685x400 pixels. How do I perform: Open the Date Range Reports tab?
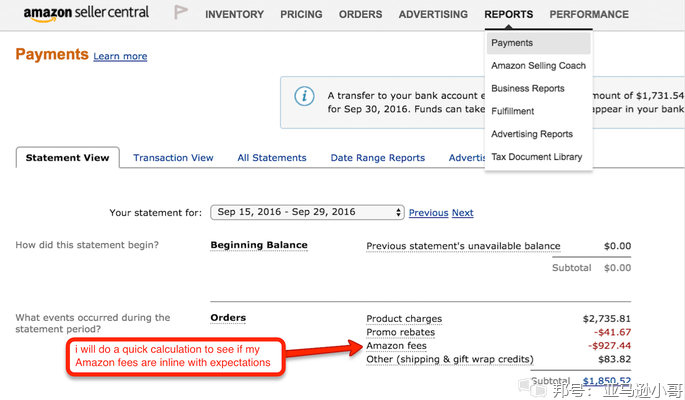(377, 158)
